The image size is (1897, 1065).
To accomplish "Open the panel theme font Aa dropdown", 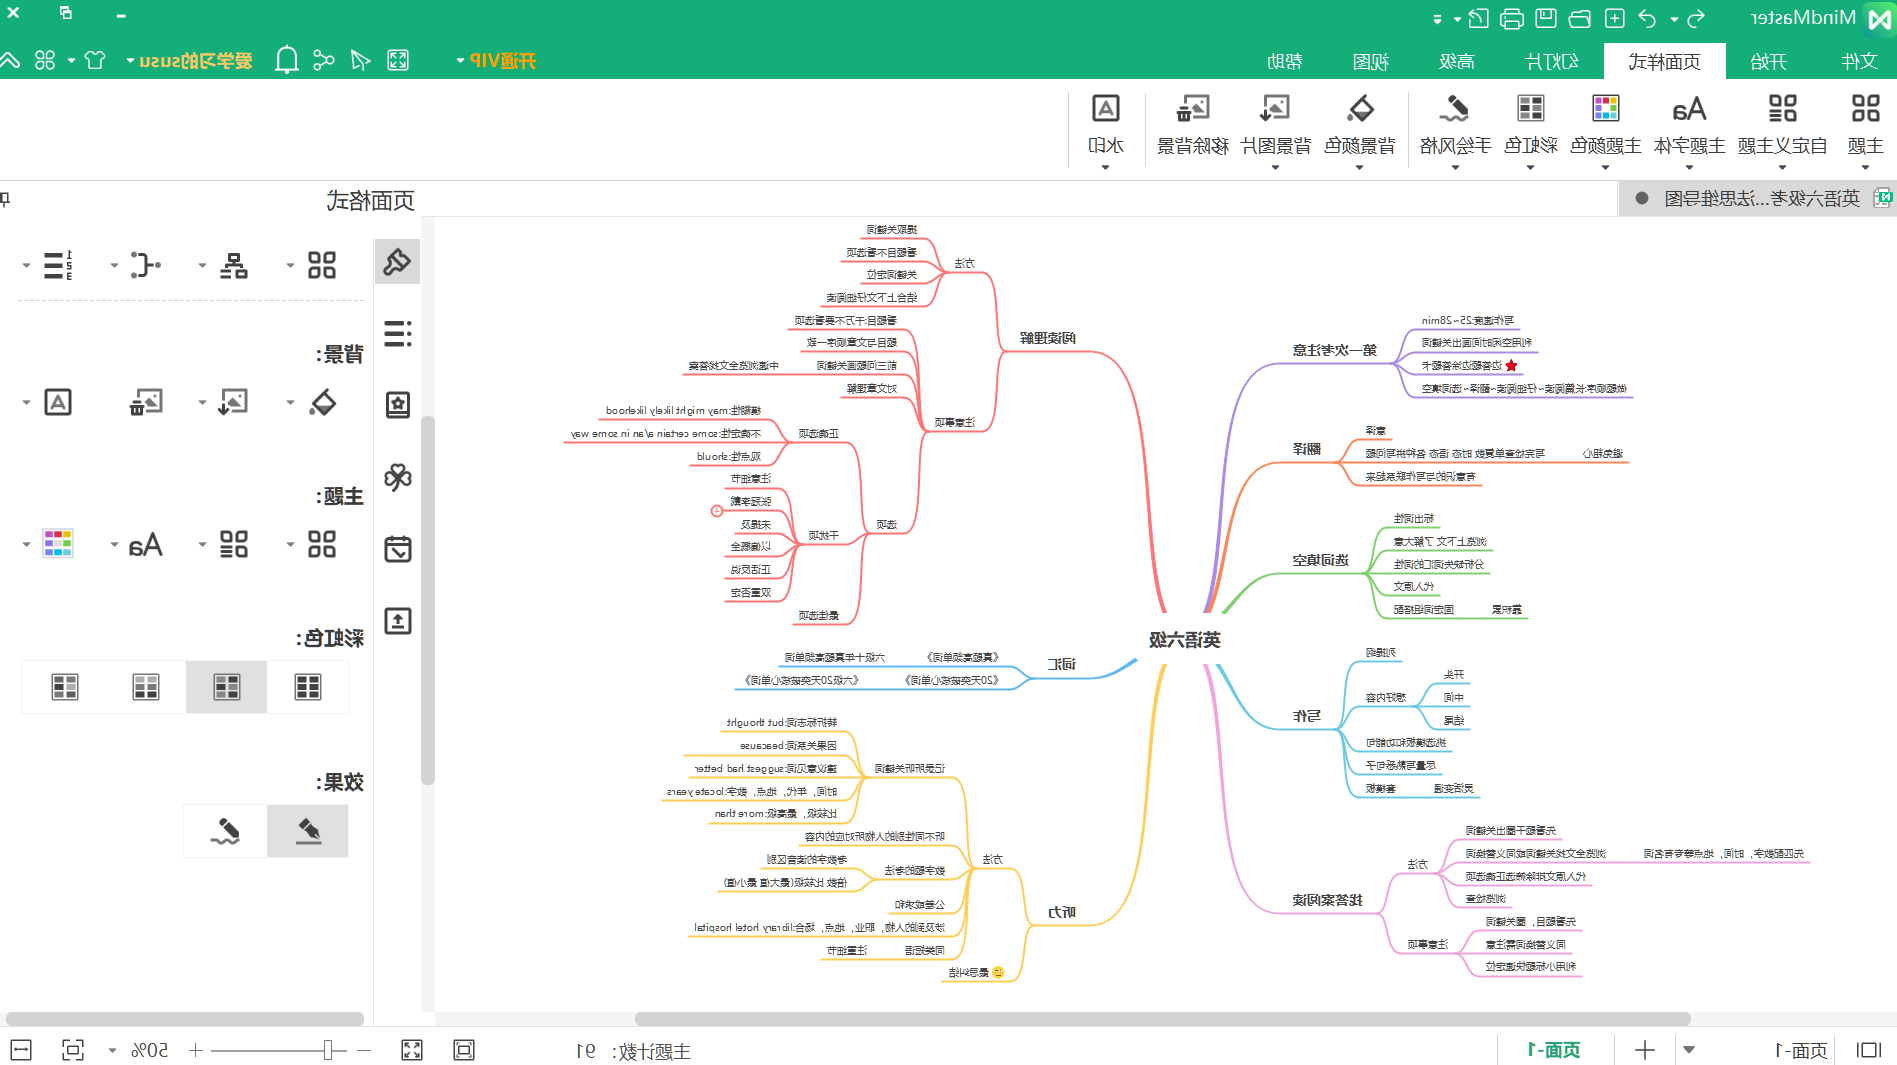I will (114, 545).
